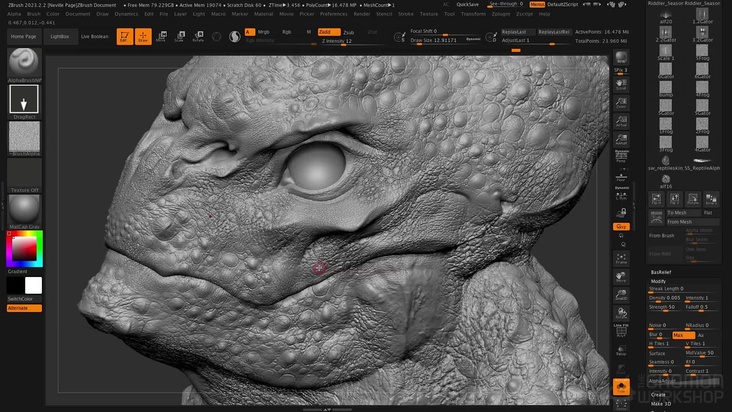Expand the Modify section
The image size is (732, 412).
(x=659, y=281)
